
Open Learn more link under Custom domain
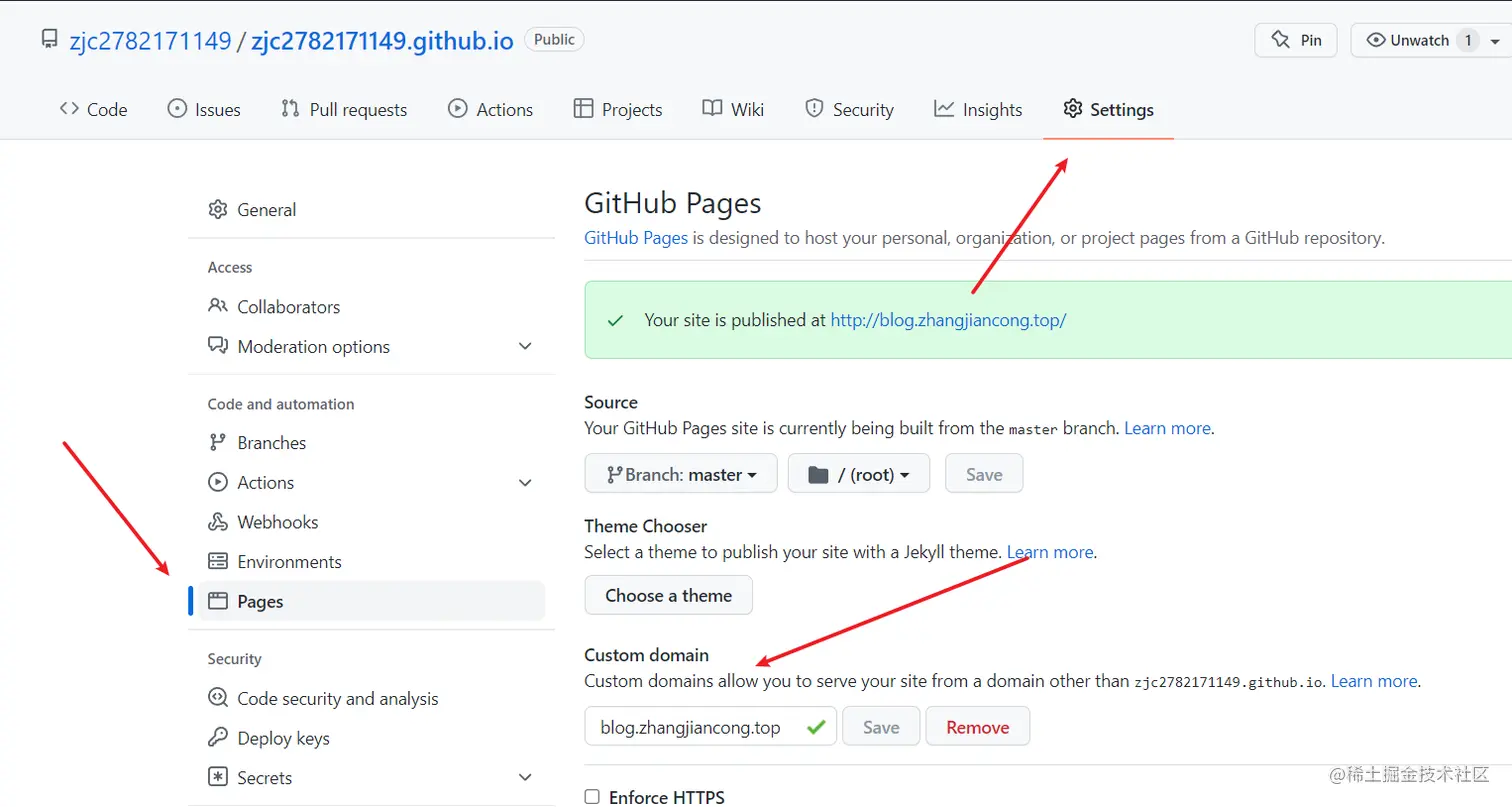pos(1374,681)
